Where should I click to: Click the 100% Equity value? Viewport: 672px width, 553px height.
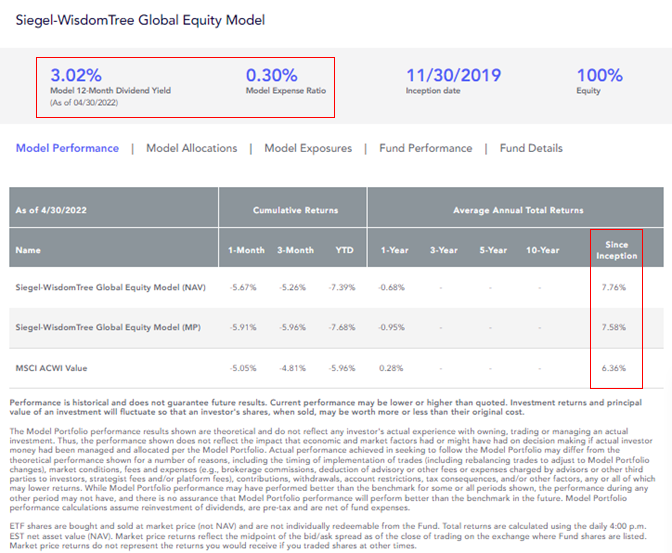[x=600, y=75]
